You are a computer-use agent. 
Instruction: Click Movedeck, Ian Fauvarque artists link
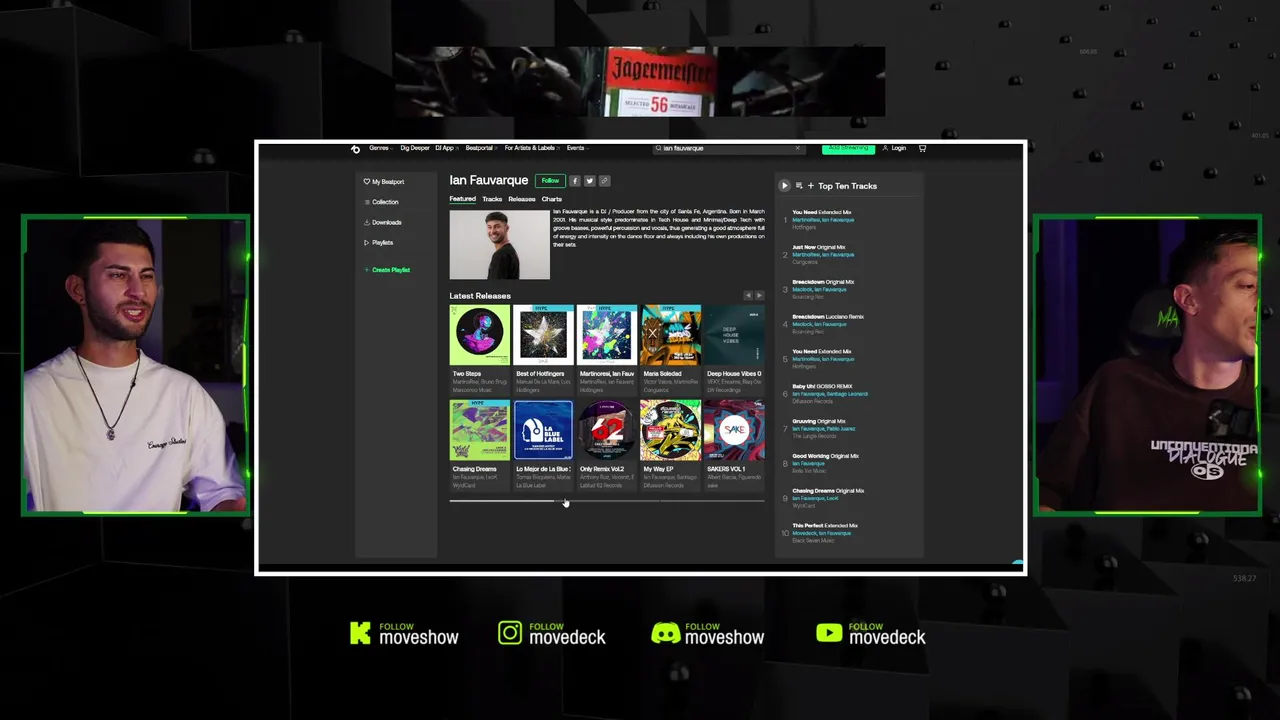click(822, 533)
